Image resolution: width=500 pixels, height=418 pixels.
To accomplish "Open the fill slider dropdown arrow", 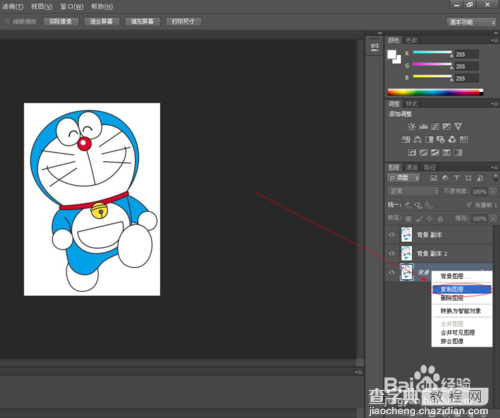I will pyautogui.click(x=493, y=219).
